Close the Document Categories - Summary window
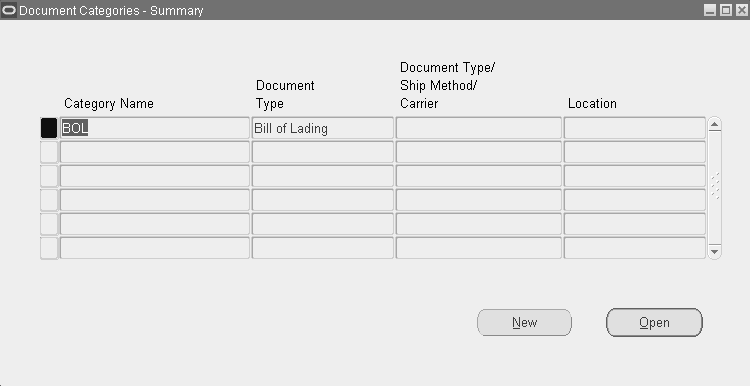This screenshot has width=750, height=386. (741, 10)
